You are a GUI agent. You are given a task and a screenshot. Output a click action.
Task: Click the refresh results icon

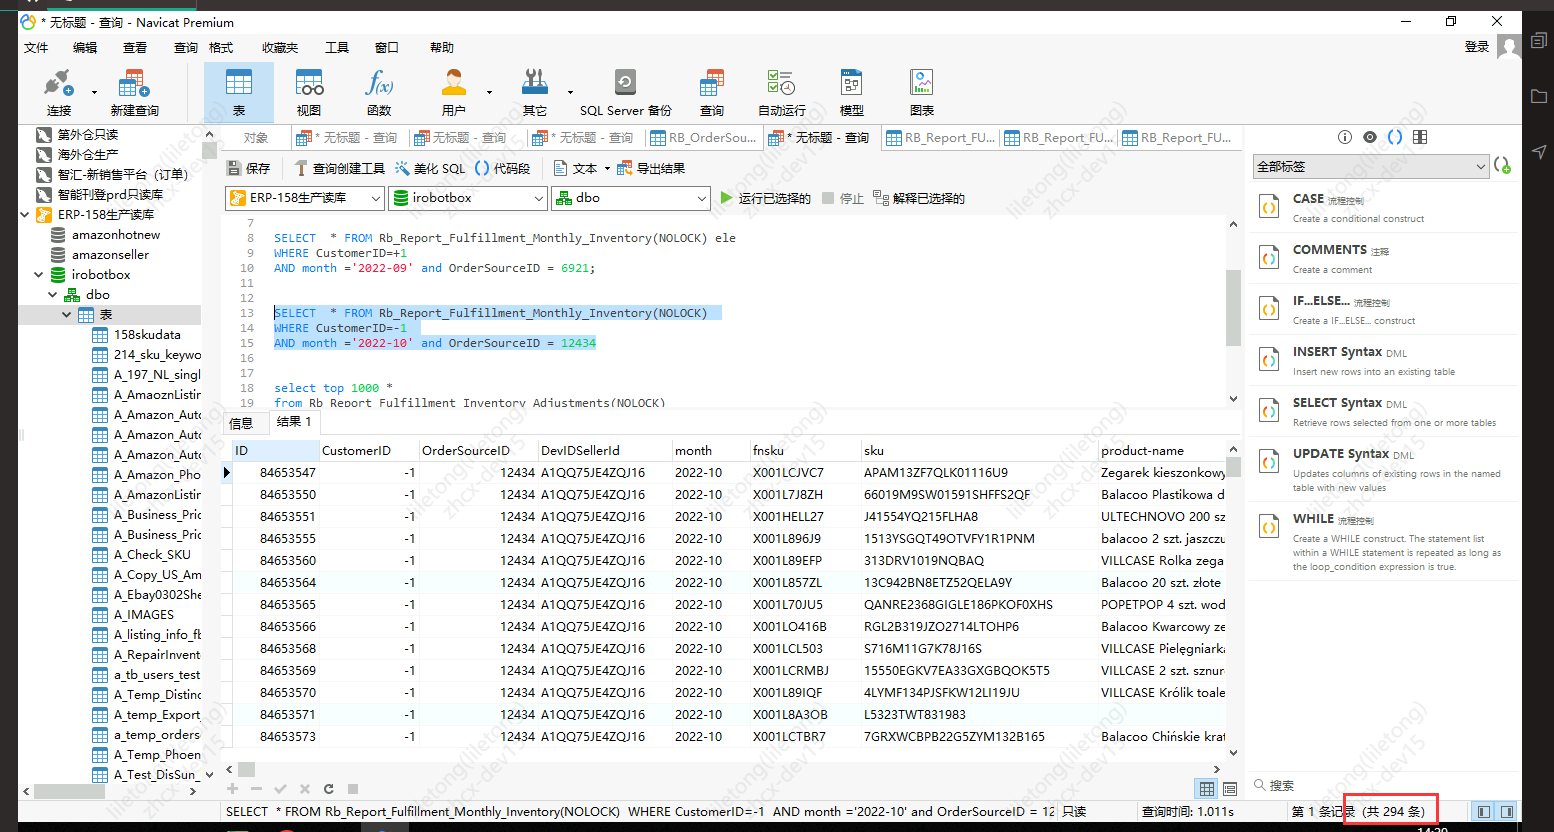(x=328, y=789)
